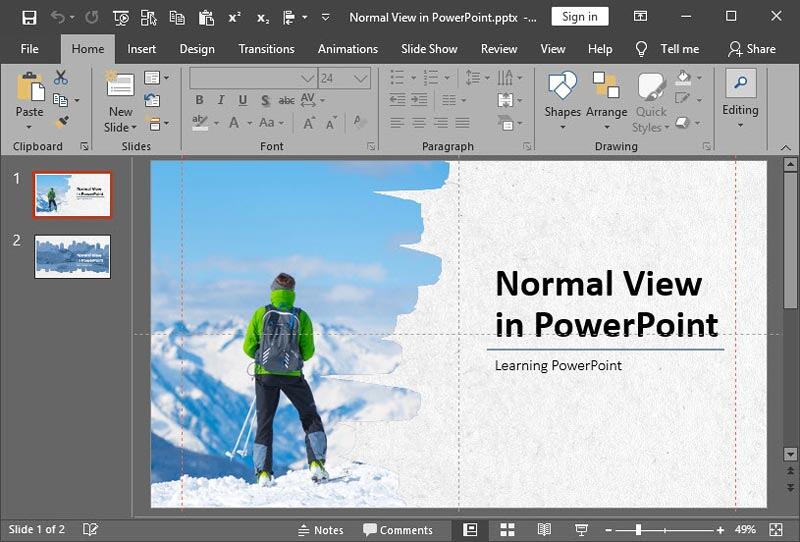This screenshot has width=800, height=542.
Task: Open Character Spacing AV options
Action: pos(312,100)
